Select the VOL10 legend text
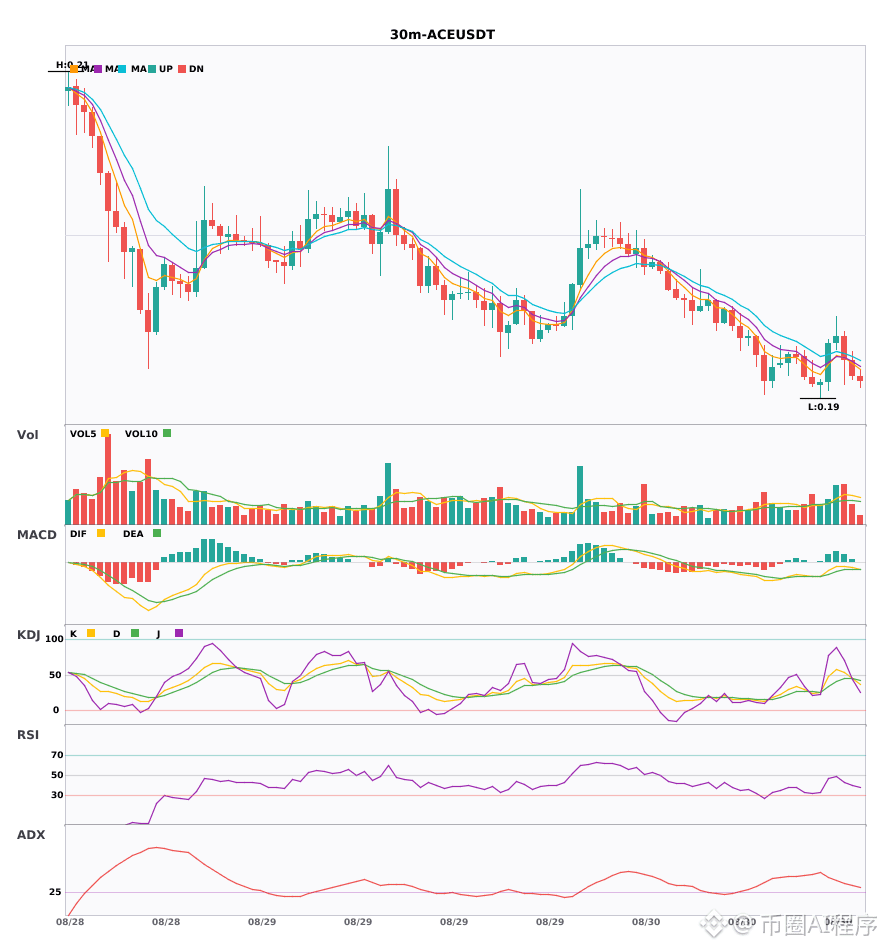 click(141, 434)
